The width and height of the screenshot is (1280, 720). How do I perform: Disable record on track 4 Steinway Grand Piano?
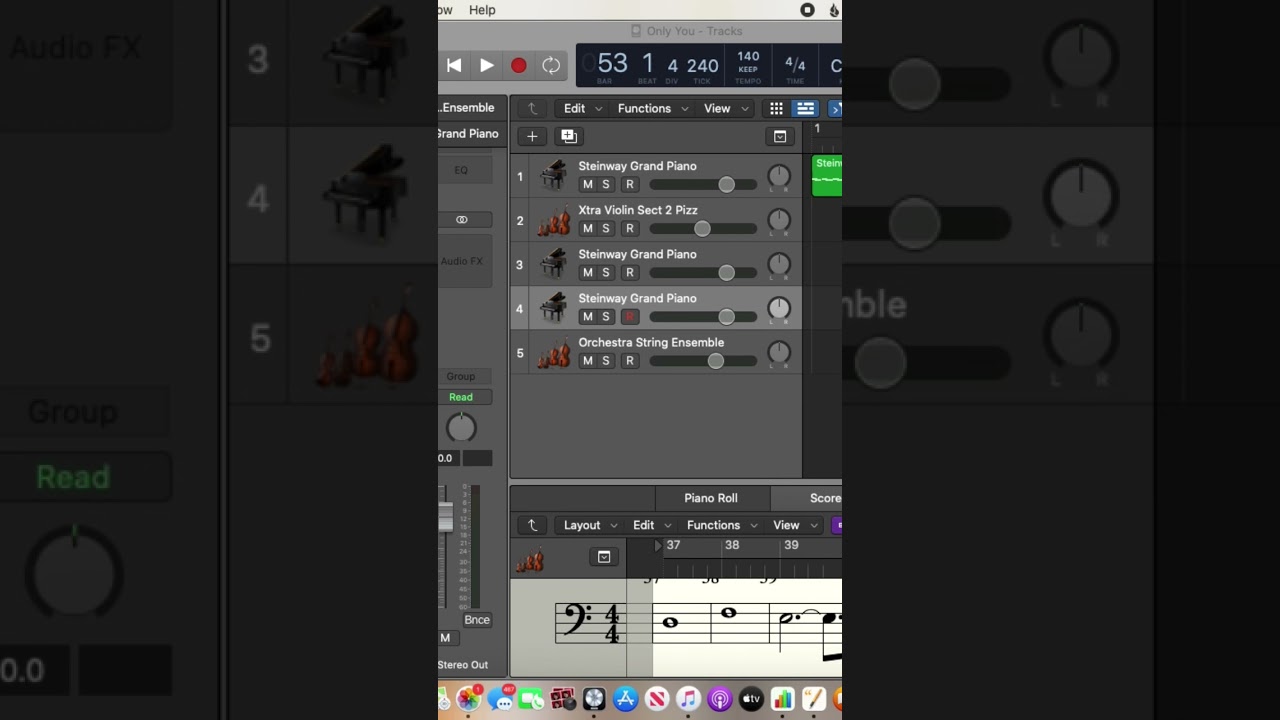(629, 317)
